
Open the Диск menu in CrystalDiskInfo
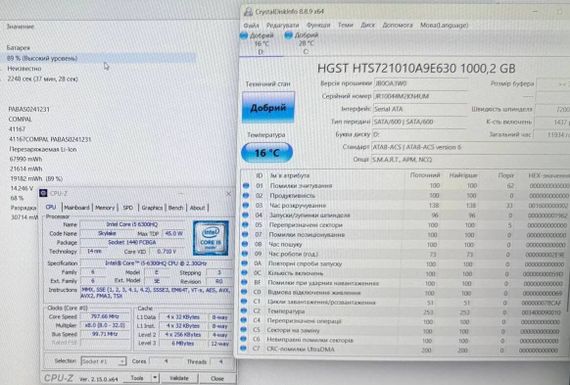[368, 25]
